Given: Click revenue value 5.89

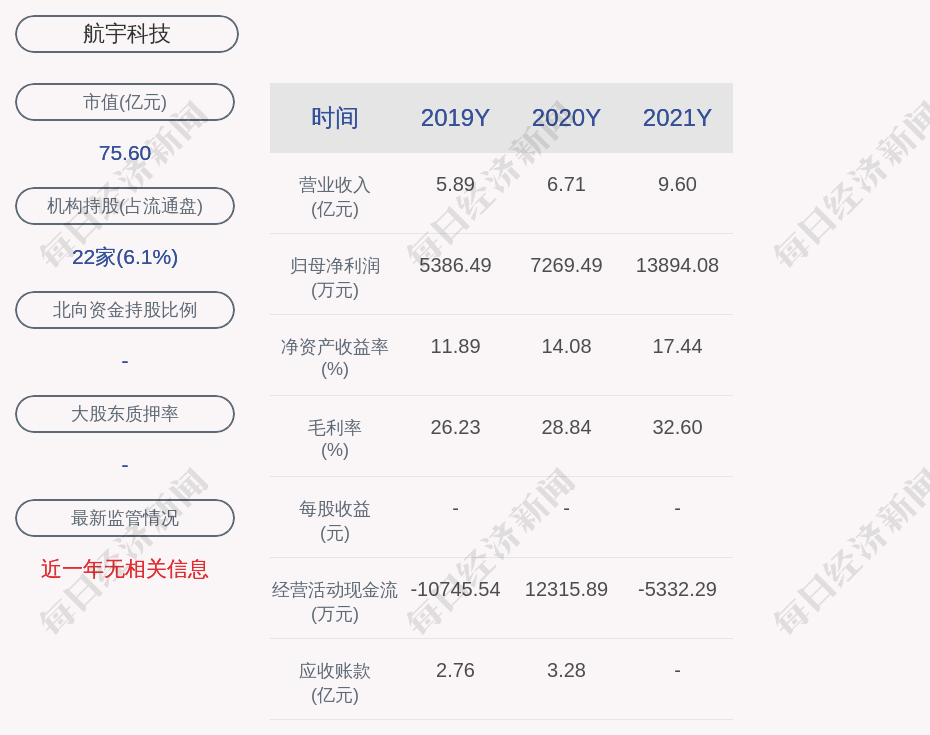Looking at the screenshot, I should [455, 184].
